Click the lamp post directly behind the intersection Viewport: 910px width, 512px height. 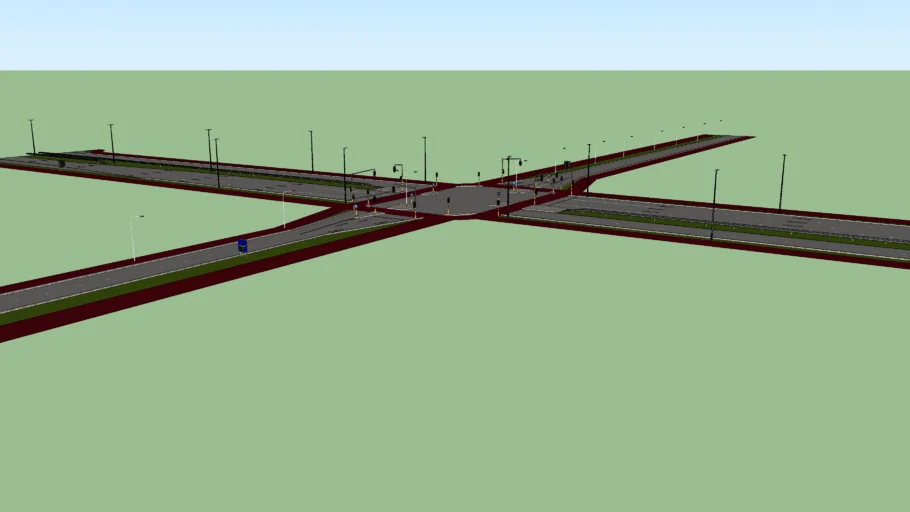click(424, 158)
